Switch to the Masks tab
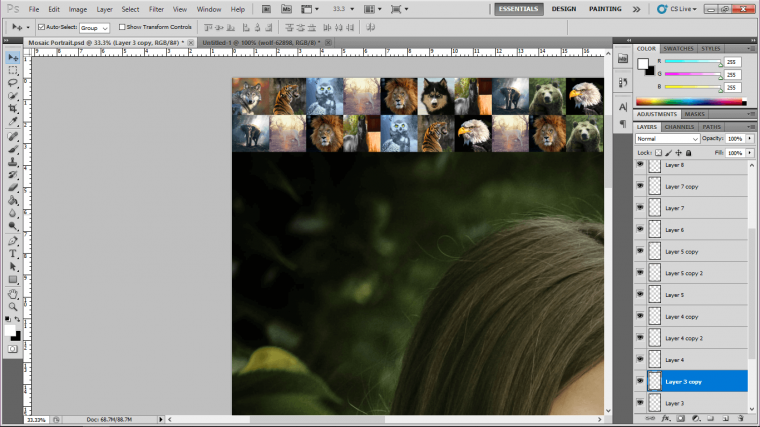This screenshot has height=427, width=760. pos(695,114)
